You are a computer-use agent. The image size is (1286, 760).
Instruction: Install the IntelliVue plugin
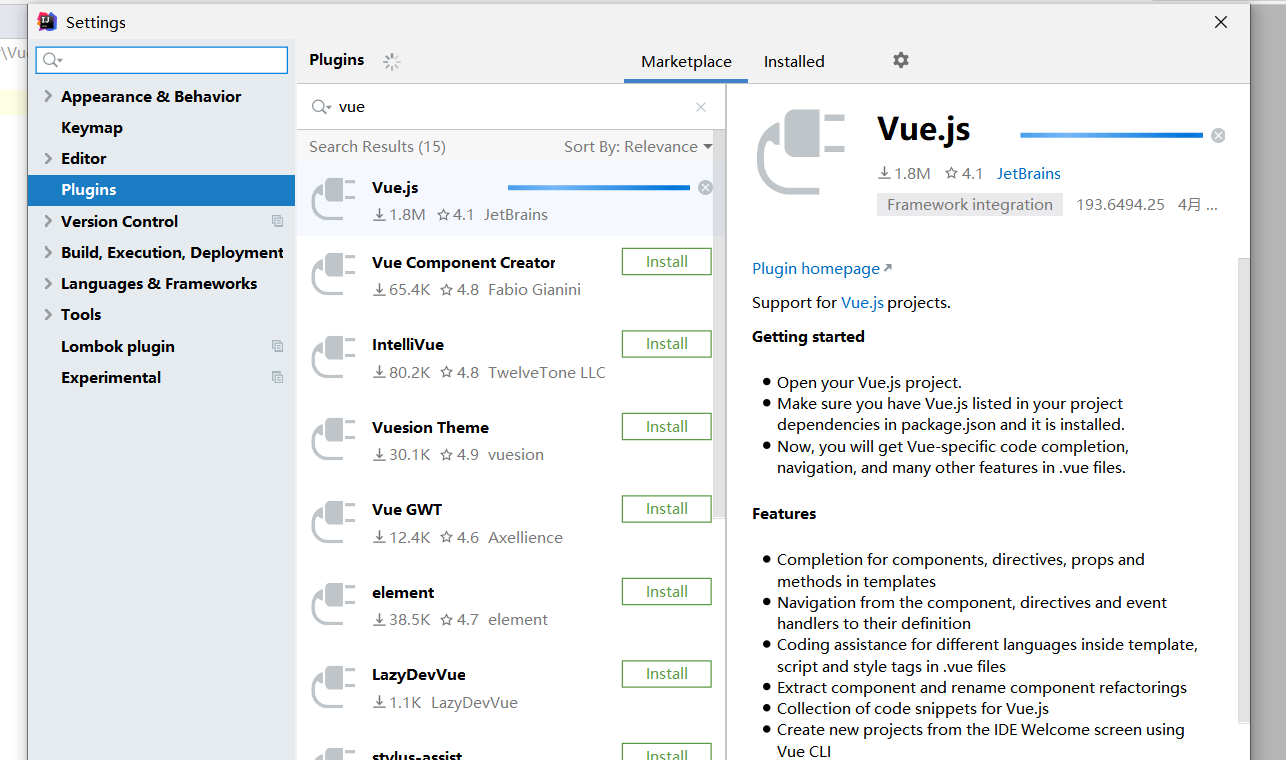[666, 344]
